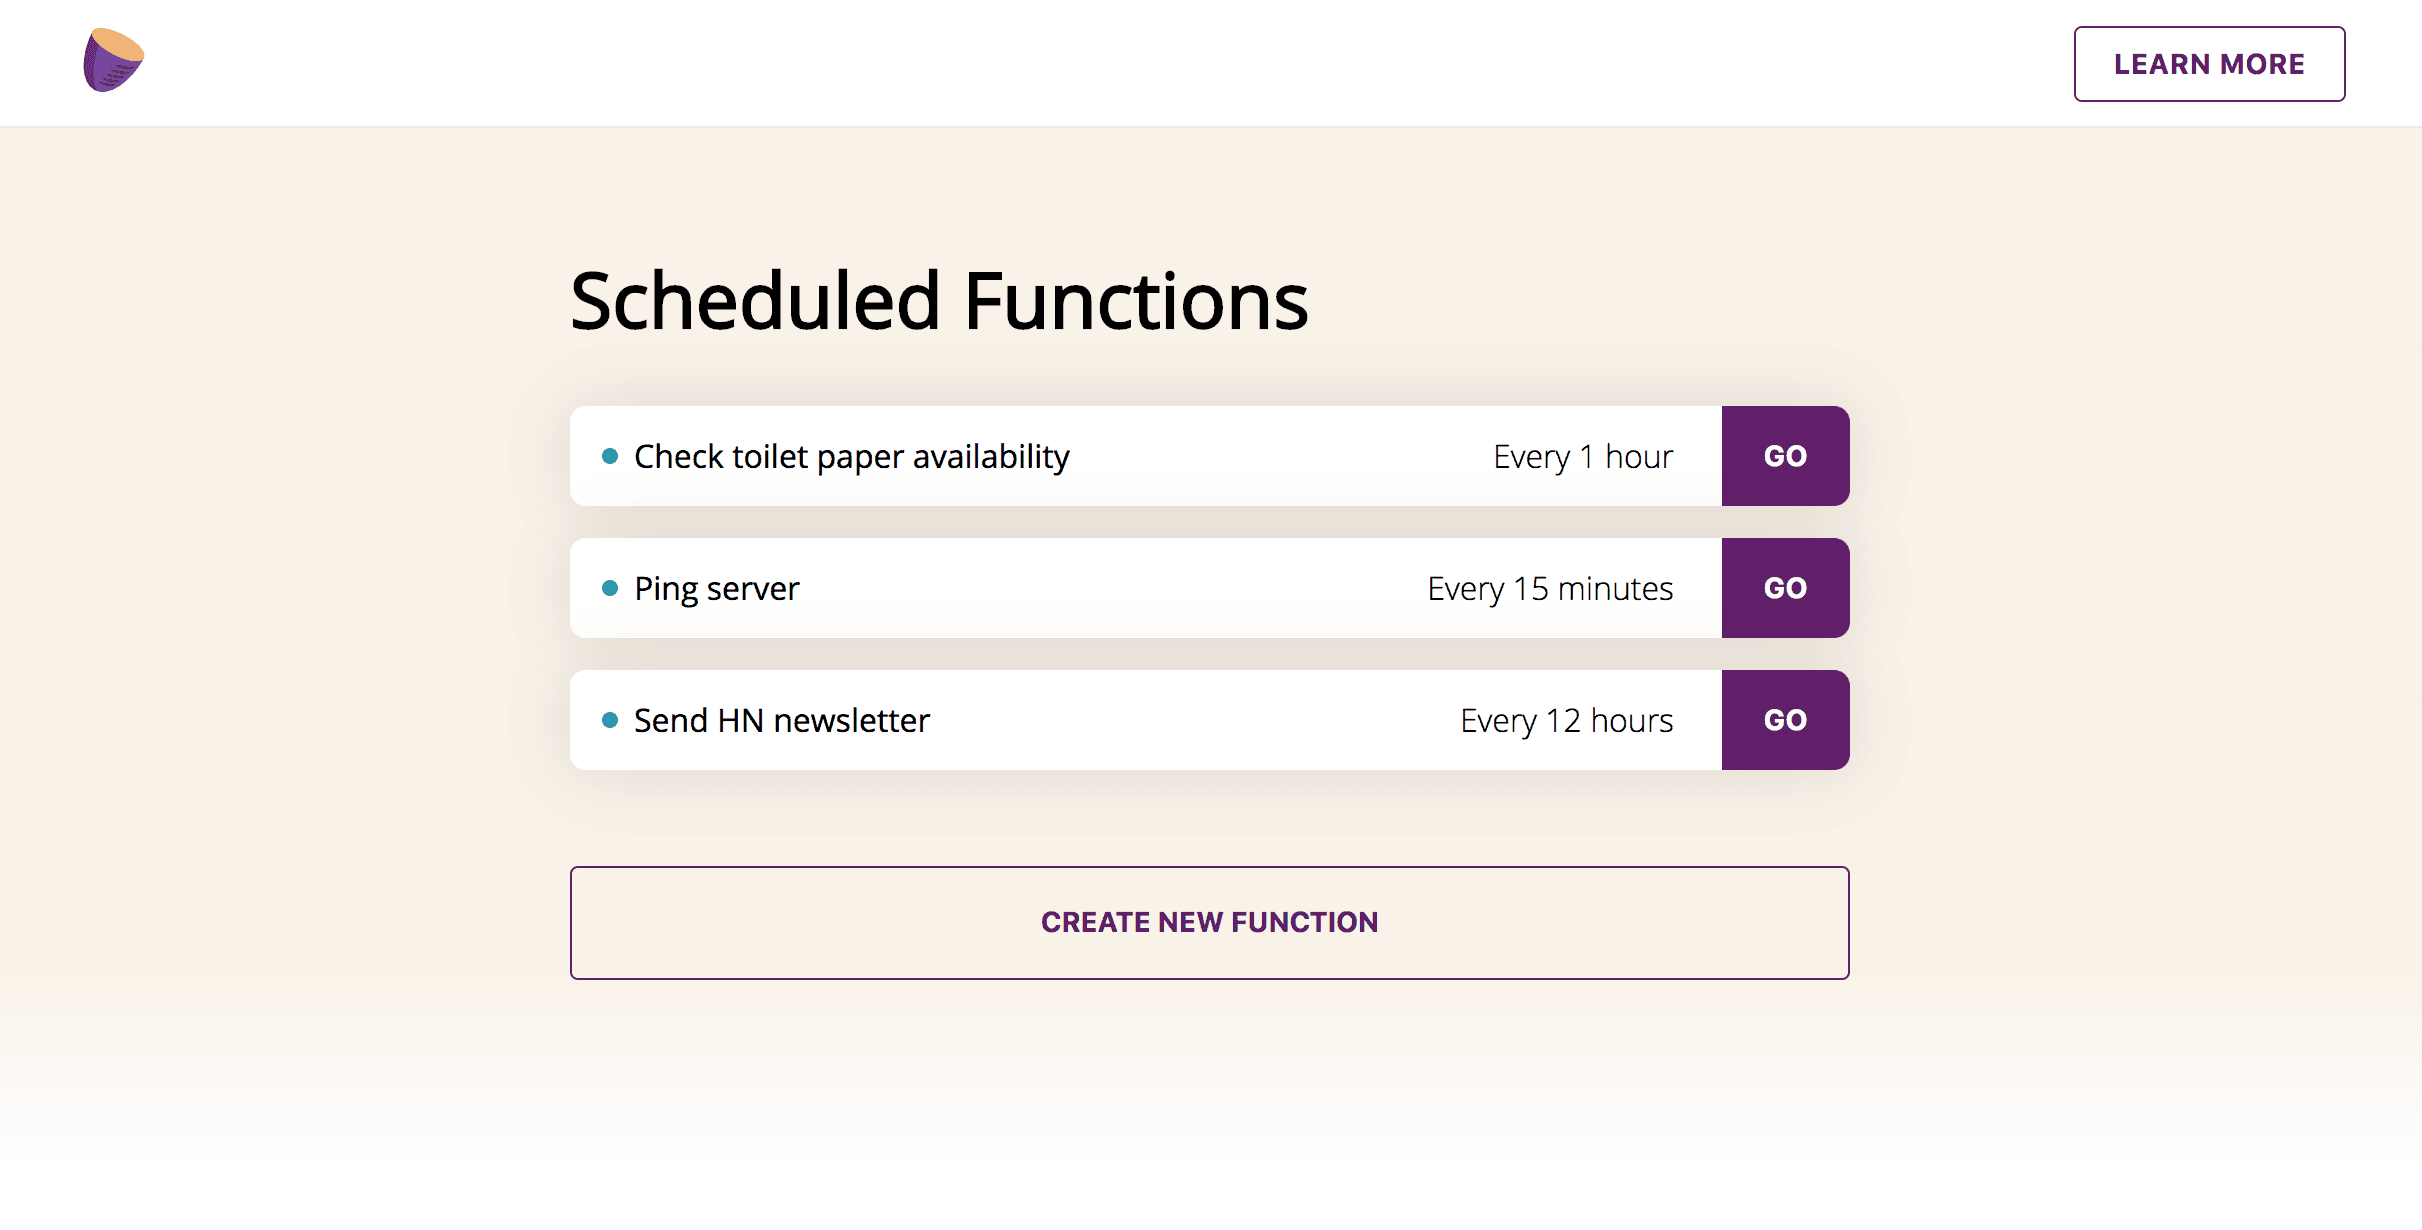Click status dot beside Check toilet paper availability

point(610,457)
